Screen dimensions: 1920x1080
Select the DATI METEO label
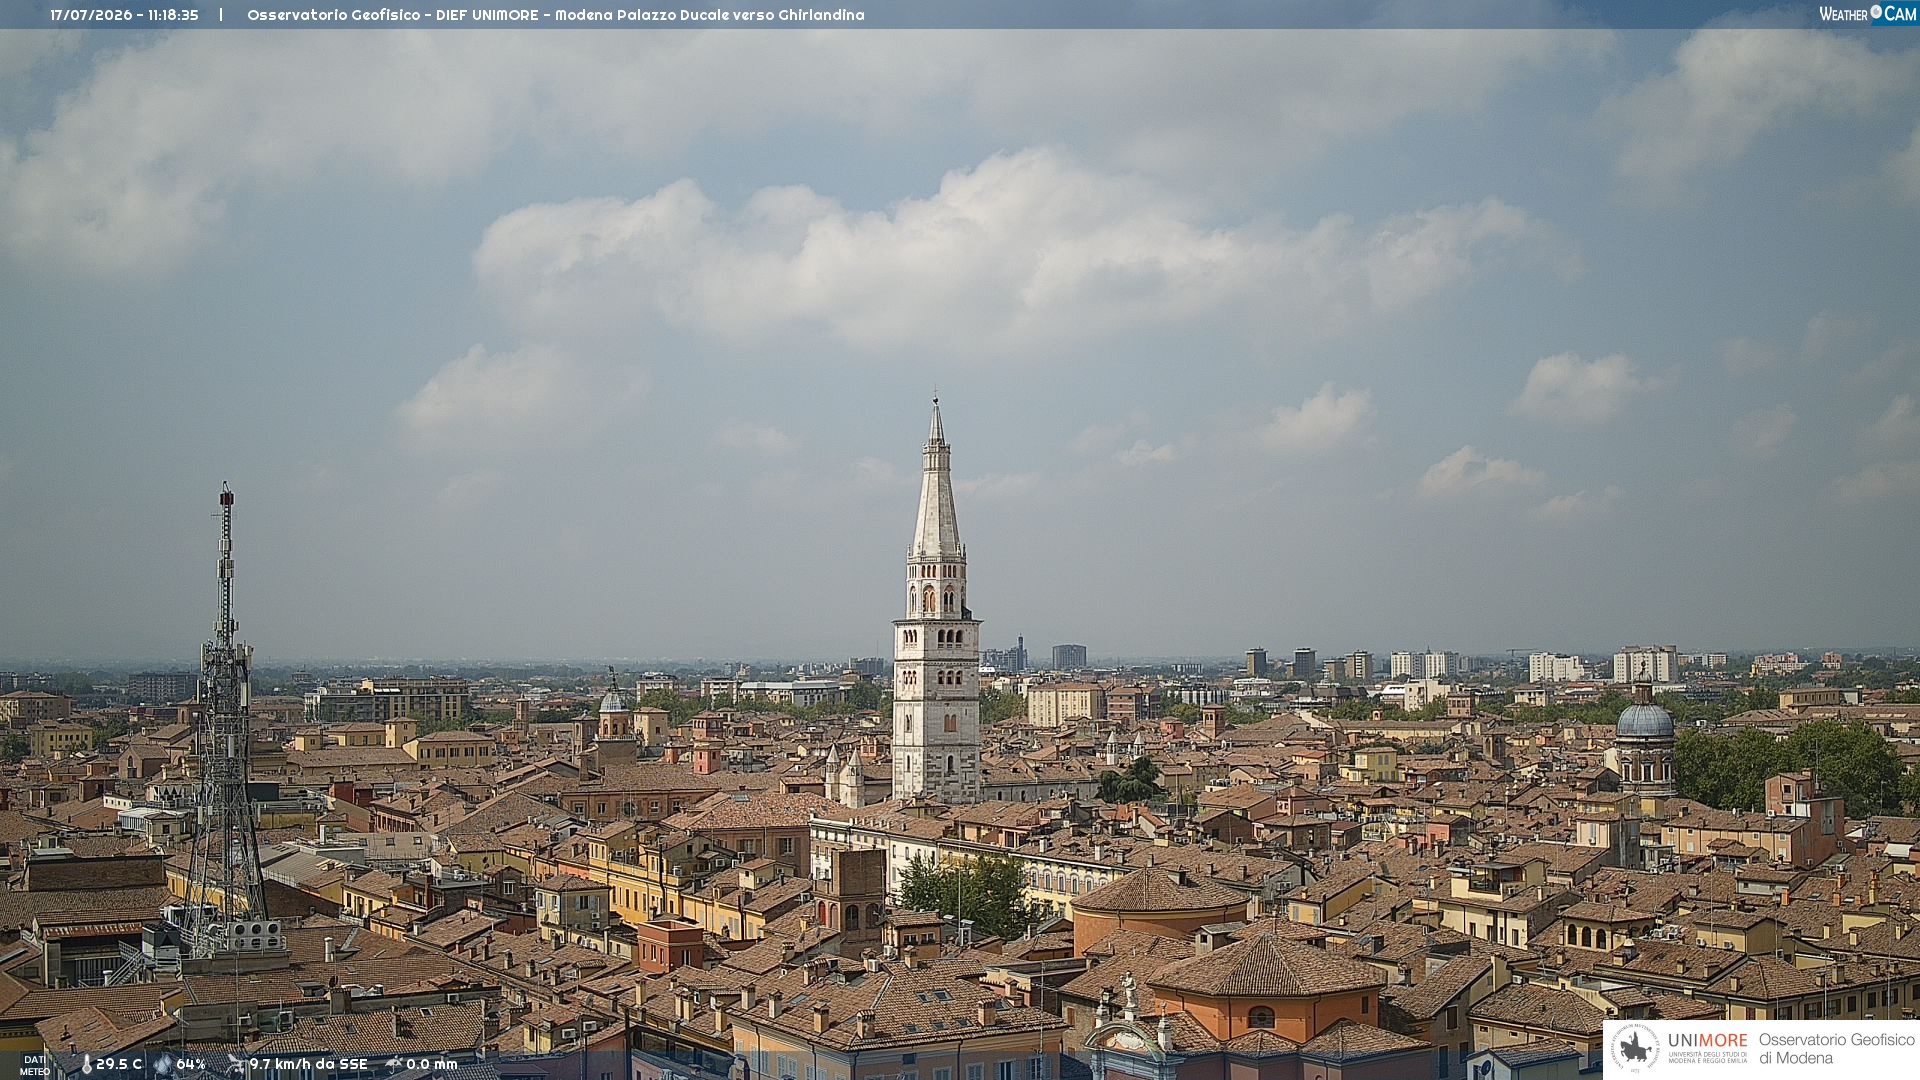[x=35, y=1065]
